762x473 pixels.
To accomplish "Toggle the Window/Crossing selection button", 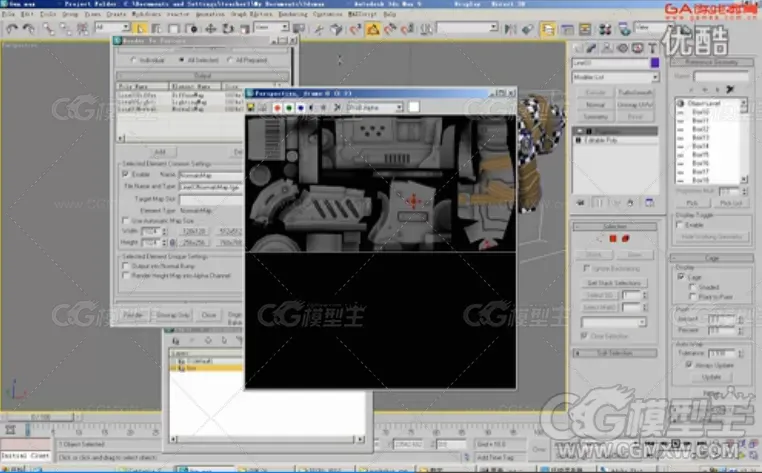I will click(x=191, y=29).
